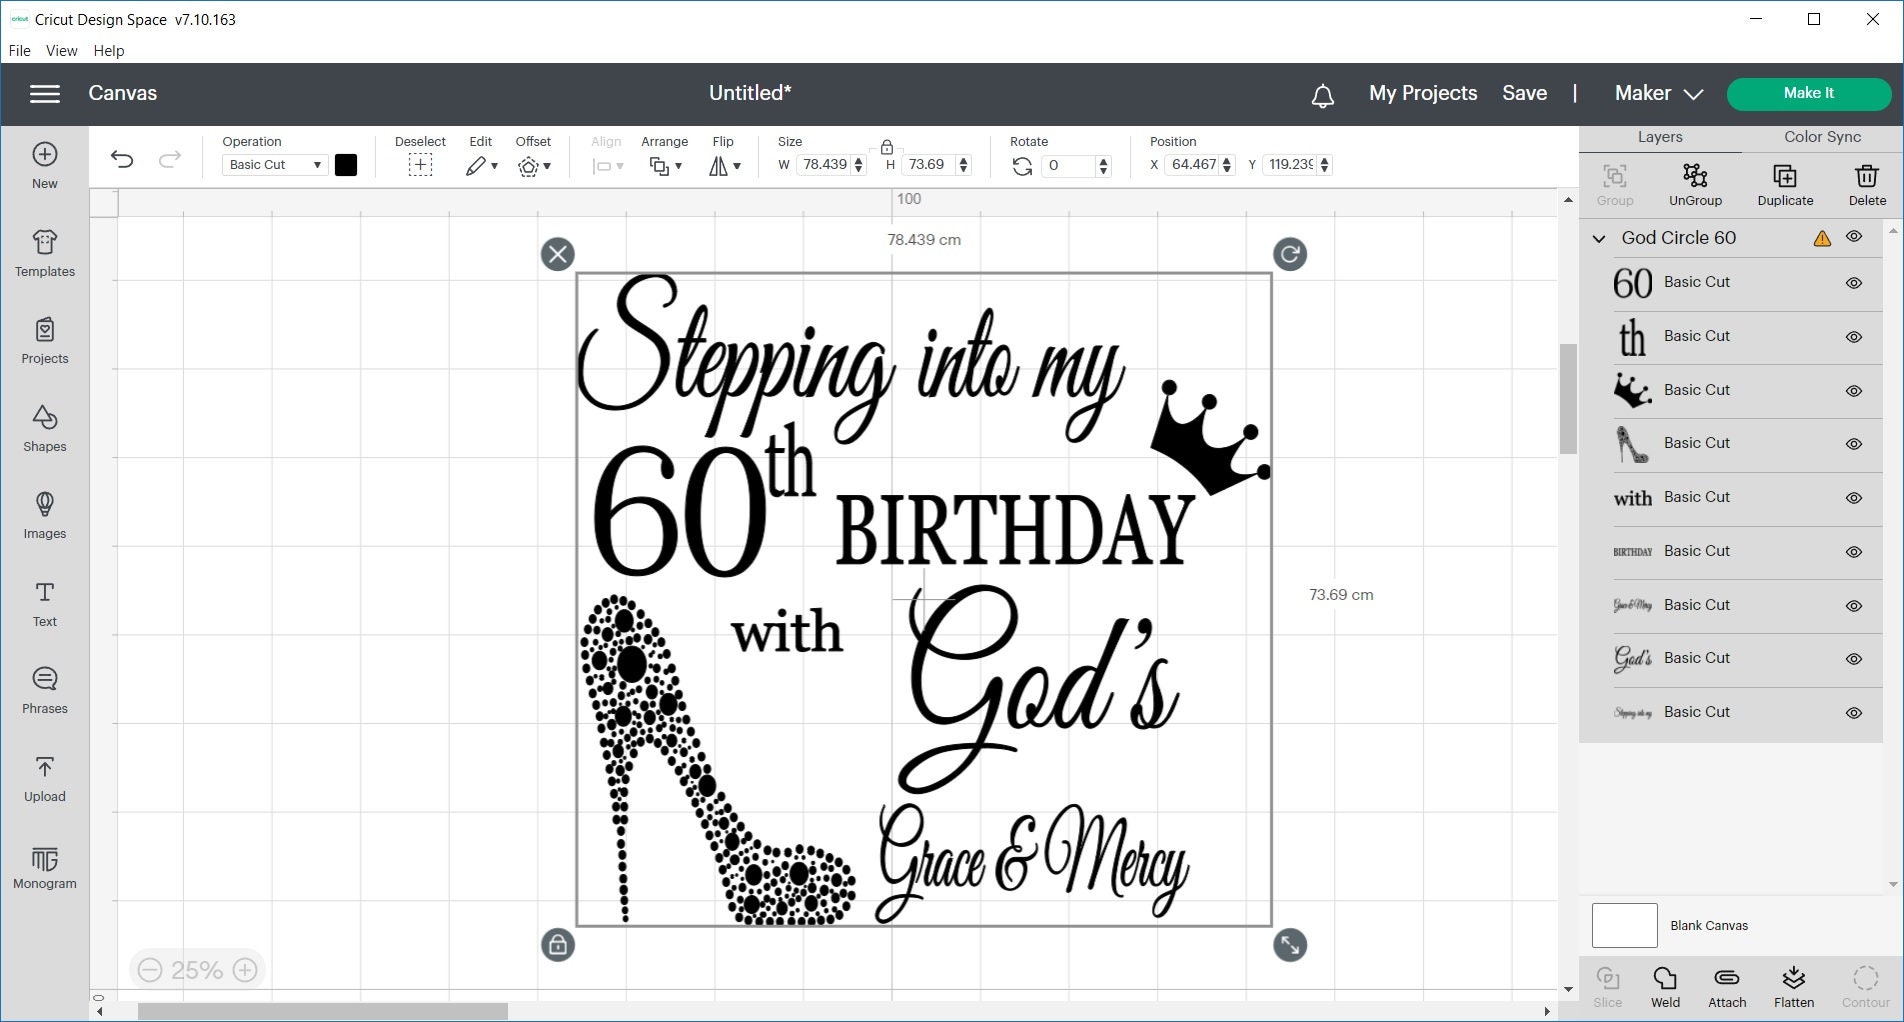
Task: Select the Text tool
Action: point(44,601)
